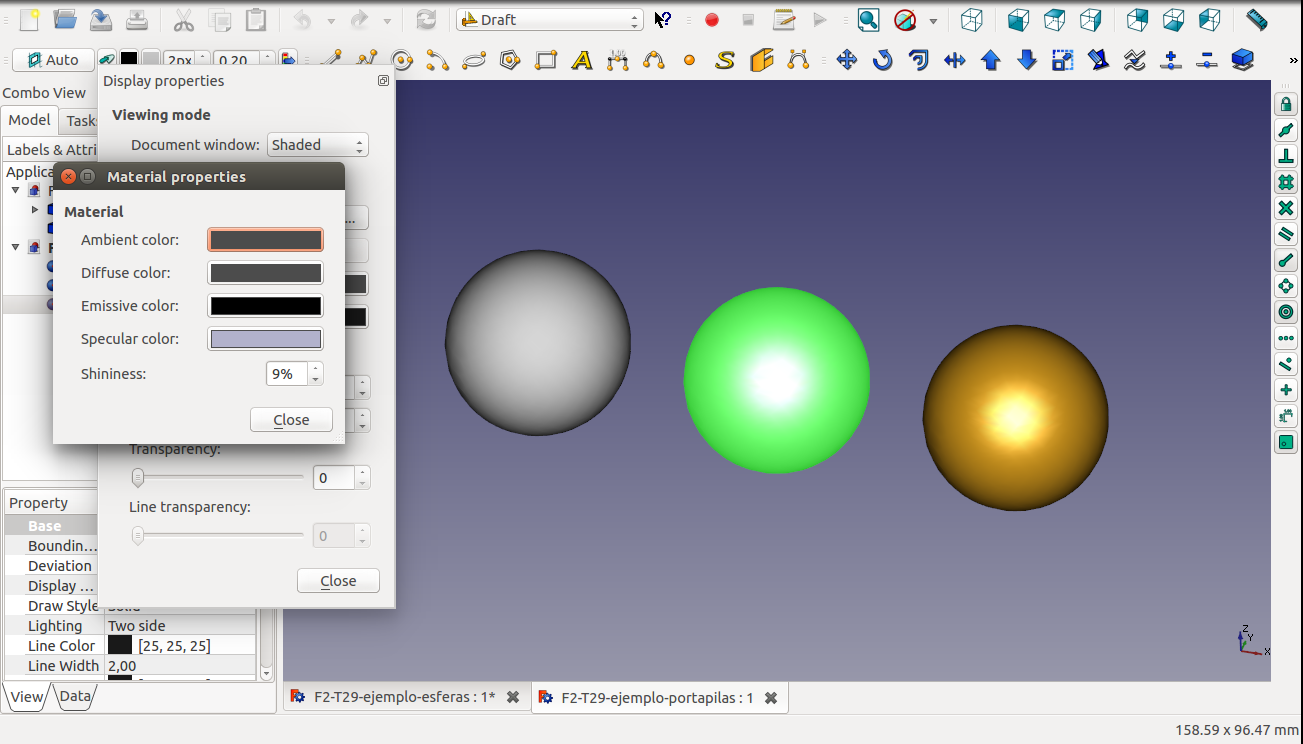Close the Material properties dialog with Close

pyautogui.click(x=291, y=420)
